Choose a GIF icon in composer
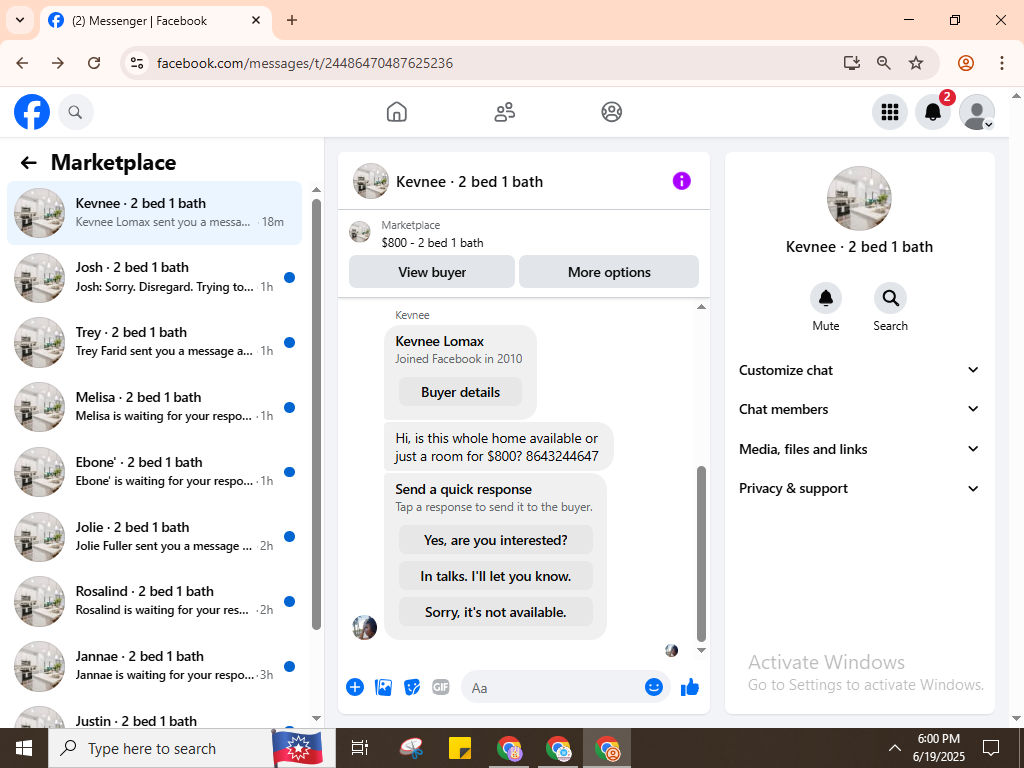Viewport: 1024px width, 768px height. click(441, 687)
